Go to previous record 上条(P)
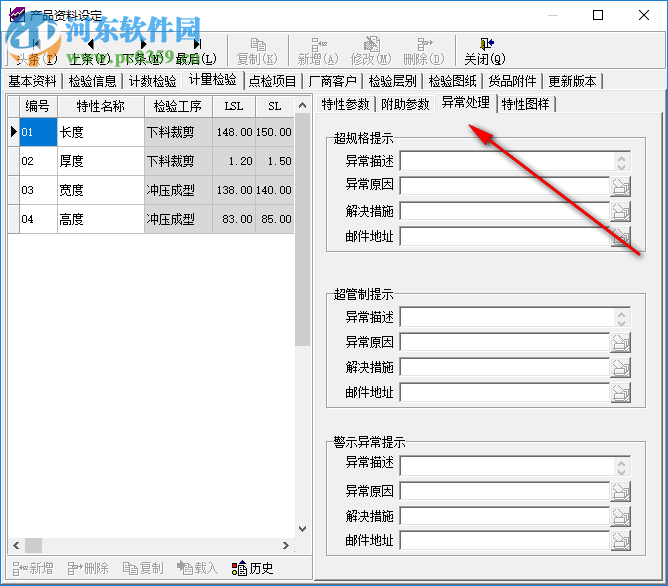Image resolution: width=668 pixels, height=586 pixels. tap(89, 51)
